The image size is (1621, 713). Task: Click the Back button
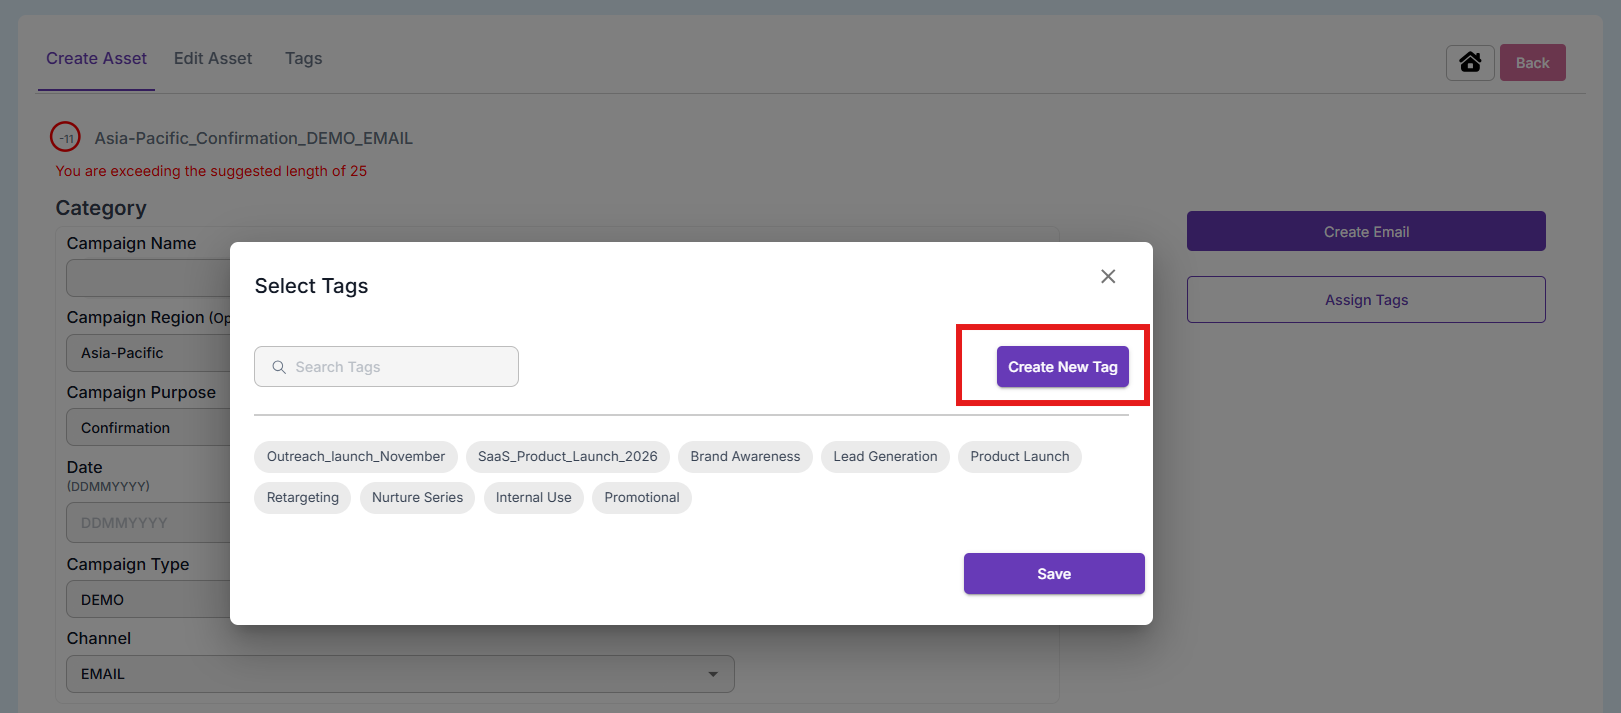click(x=1532, y=63)
